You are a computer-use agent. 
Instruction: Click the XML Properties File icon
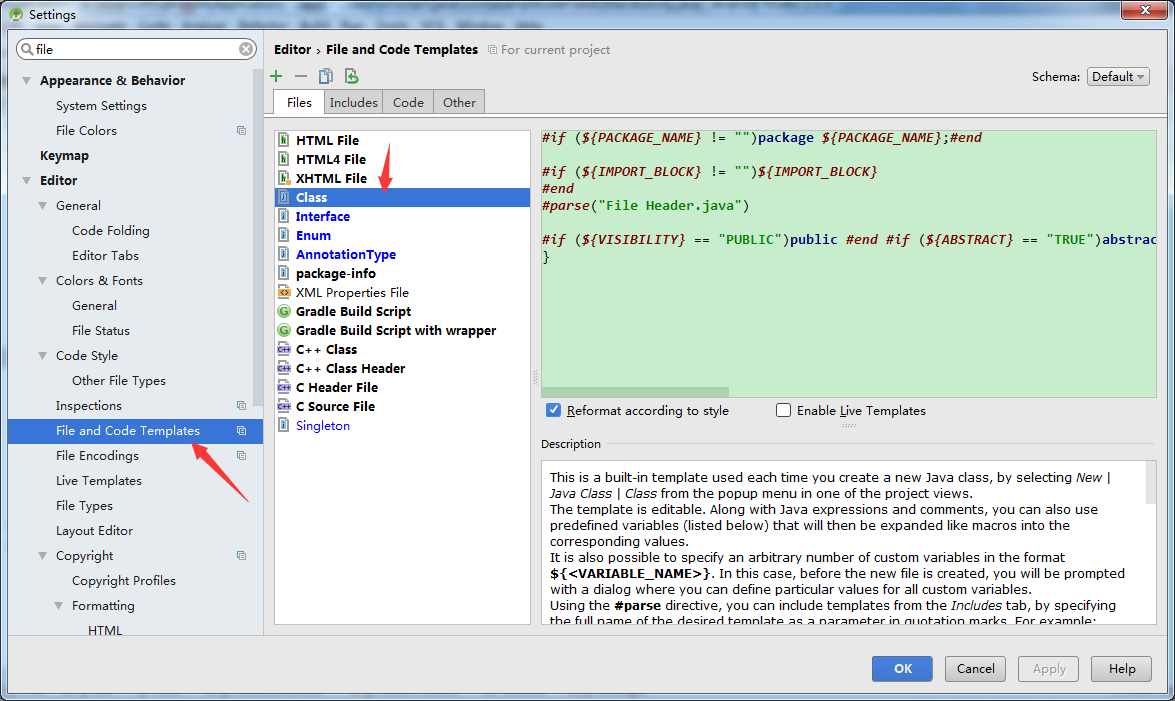(x=284, y=292)
